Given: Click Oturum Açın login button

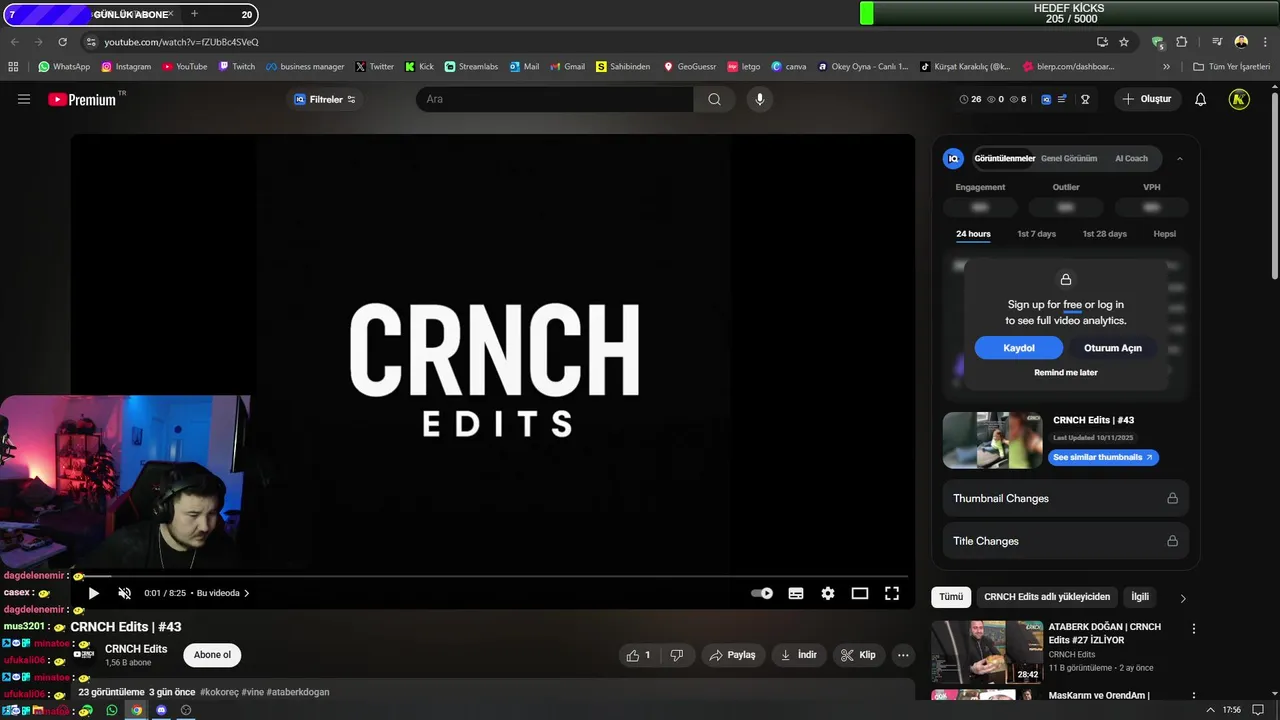Looking at the screenshot, I should coord(1112,348).
